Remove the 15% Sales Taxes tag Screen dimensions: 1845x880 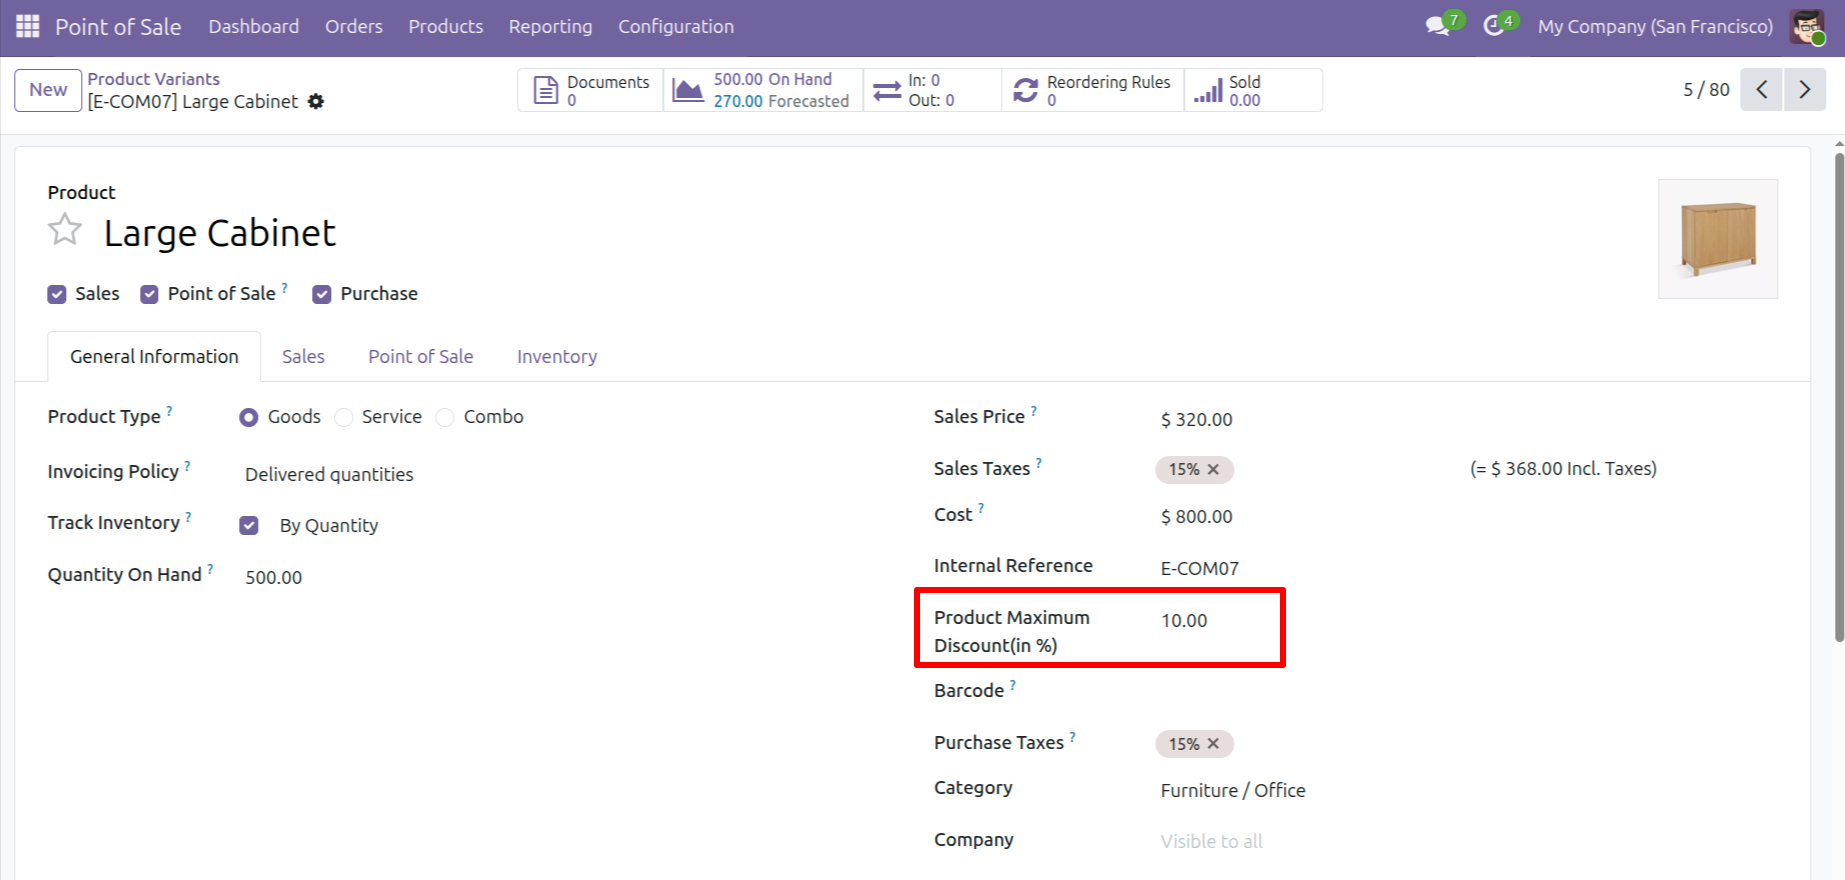click(x=1213, y=469)
